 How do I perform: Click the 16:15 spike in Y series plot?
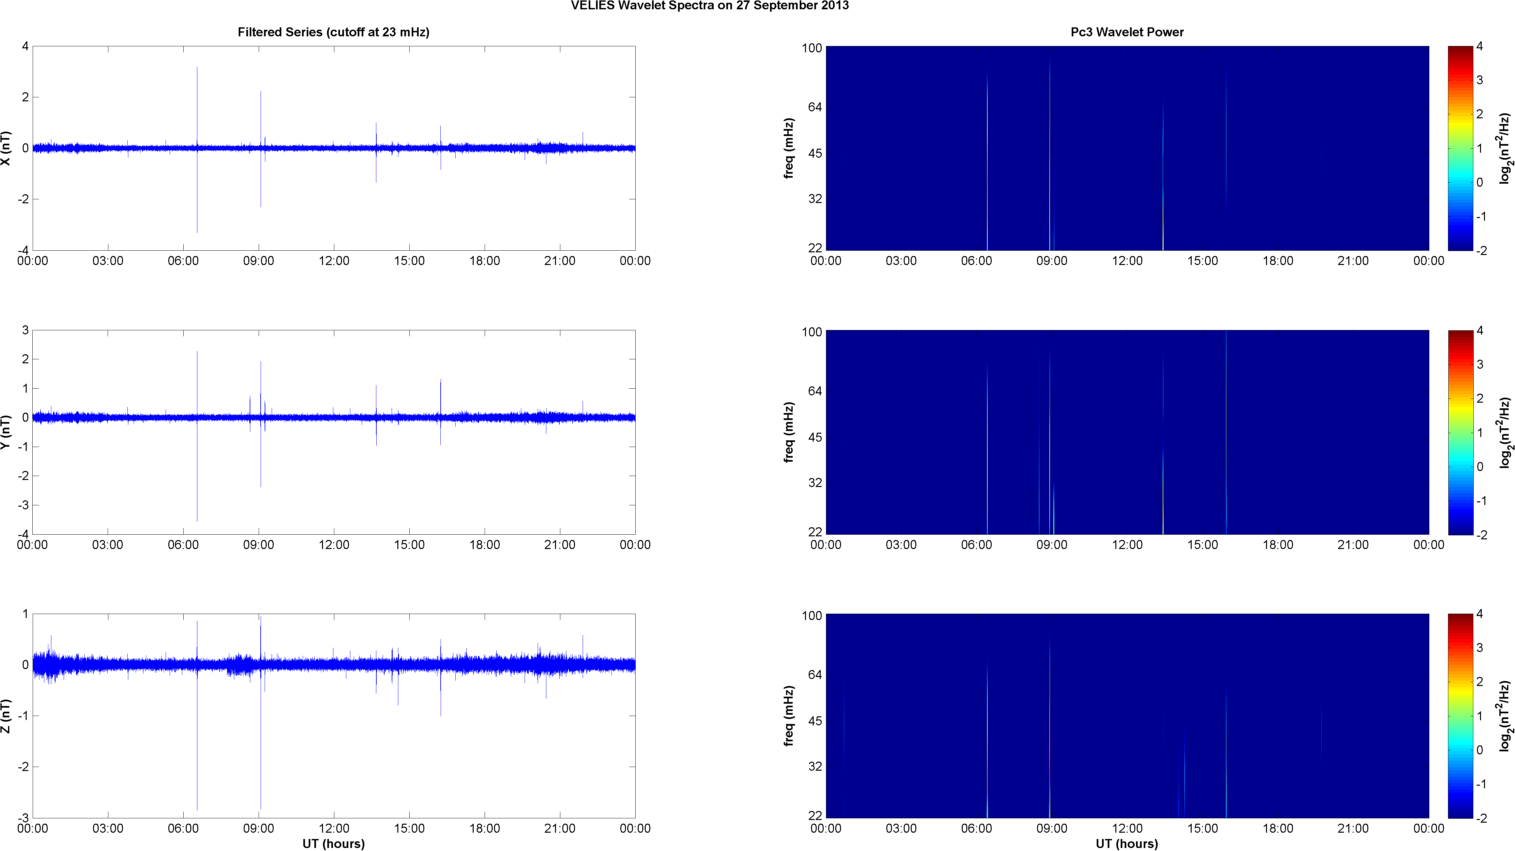pos(440,412)
